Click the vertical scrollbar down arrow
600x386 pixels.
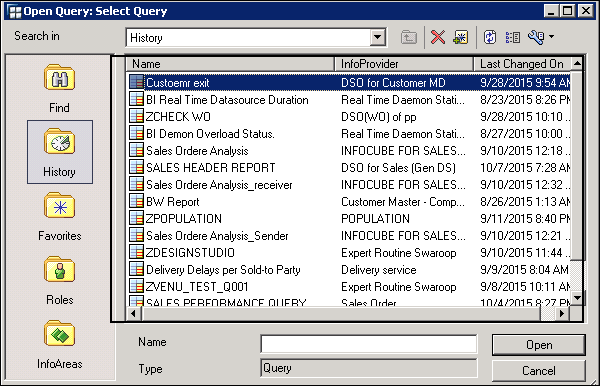[577, 298]
